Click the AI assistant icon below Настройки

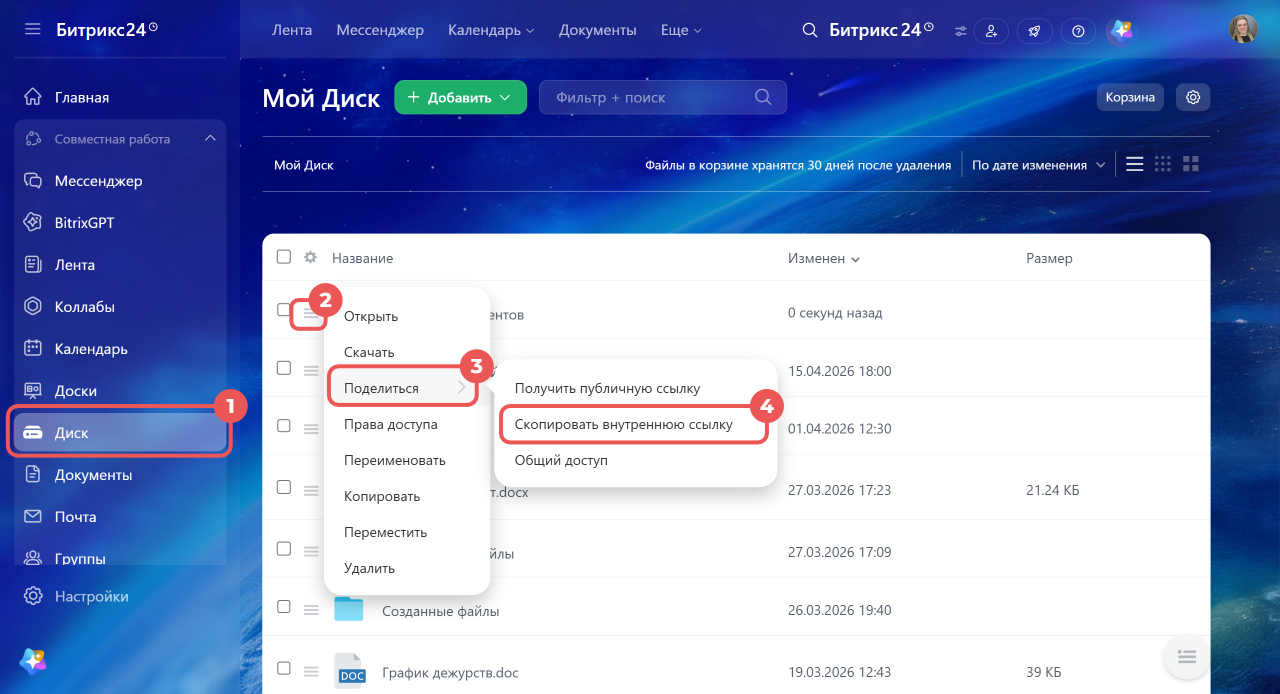point(33,660)
